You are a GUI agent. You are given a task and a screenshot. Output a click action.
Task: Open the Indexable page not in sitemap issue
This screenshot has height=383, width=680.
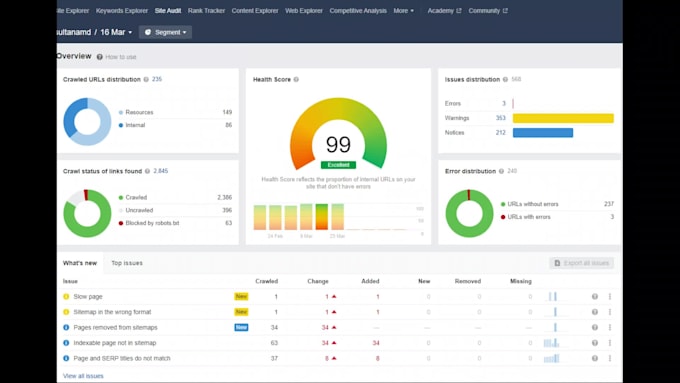pyautogui.click(x=114, y=343)
